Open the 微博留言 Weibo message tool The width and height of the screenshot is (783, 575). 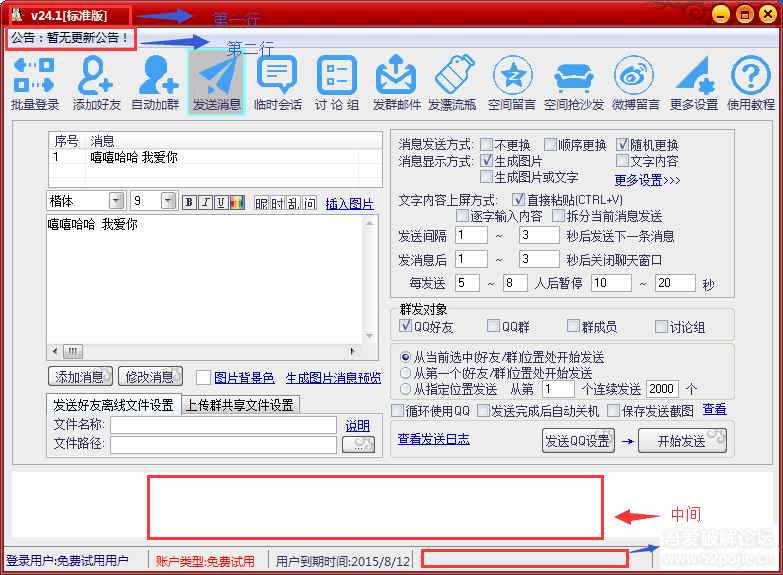[635, 82]
